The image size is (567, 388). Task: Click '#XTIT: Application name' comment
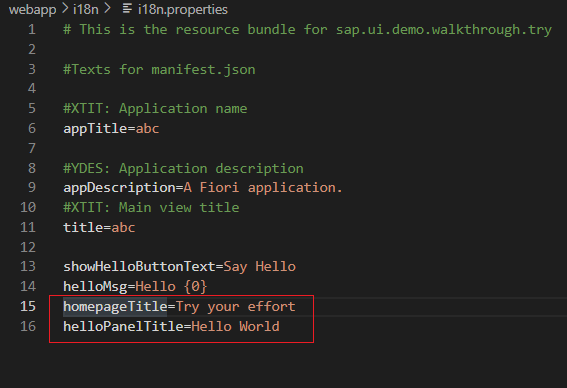(x=155, y=108)
